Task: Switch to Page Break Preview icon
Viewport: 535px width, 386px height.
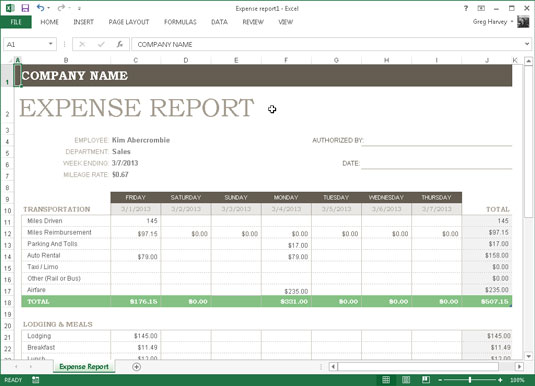Action: (x=426, y=380)
